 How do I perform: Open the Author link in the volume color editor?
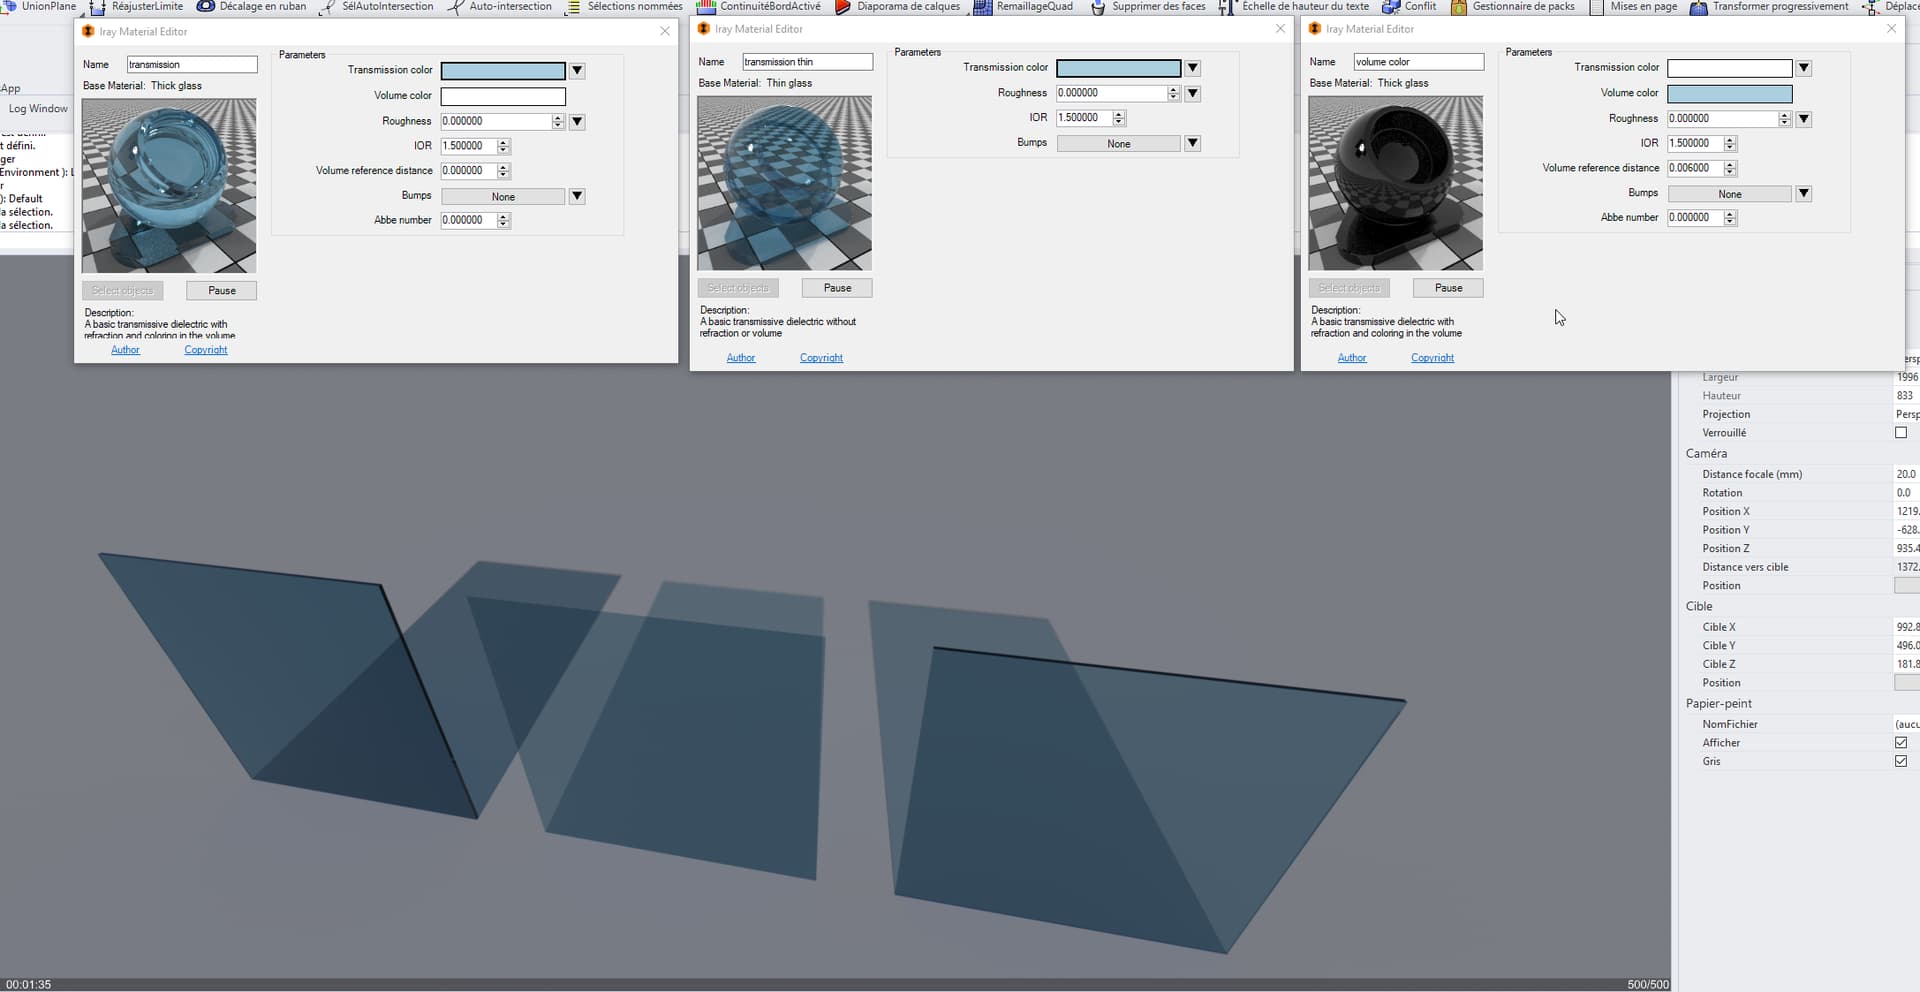point(1351,357)
